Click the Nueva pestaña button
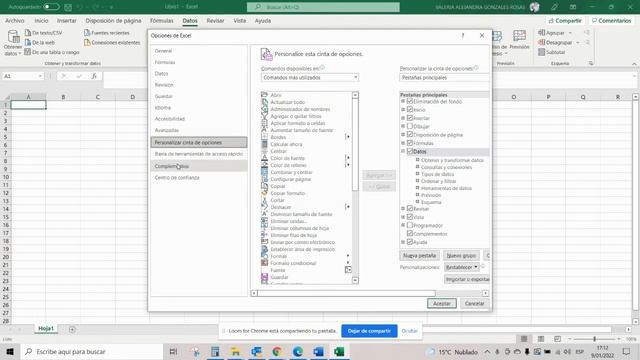 [419, 256]
